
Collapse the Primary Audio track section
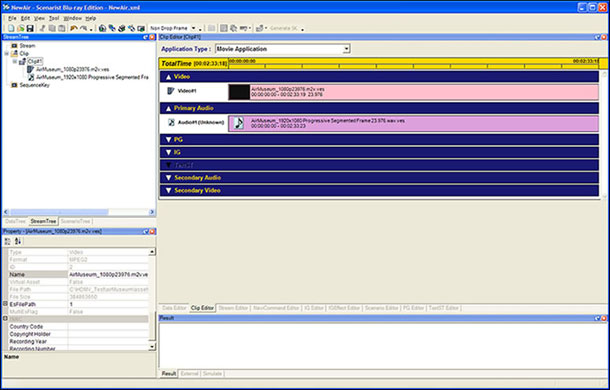tap(168, 108)
